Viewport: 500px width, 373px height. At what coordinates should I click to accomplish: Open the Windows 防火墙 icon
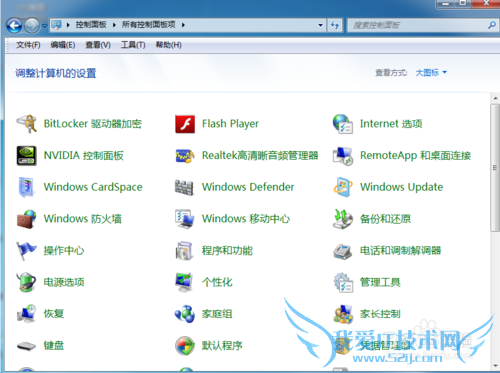click(27, 219)
